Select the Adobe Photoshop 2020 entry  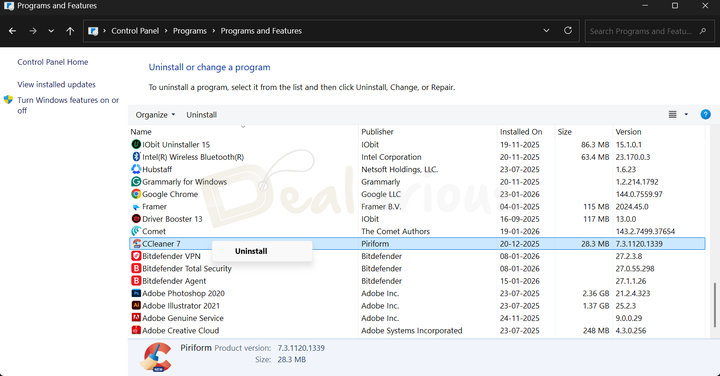pyautogui.click(x=183, y=293)
